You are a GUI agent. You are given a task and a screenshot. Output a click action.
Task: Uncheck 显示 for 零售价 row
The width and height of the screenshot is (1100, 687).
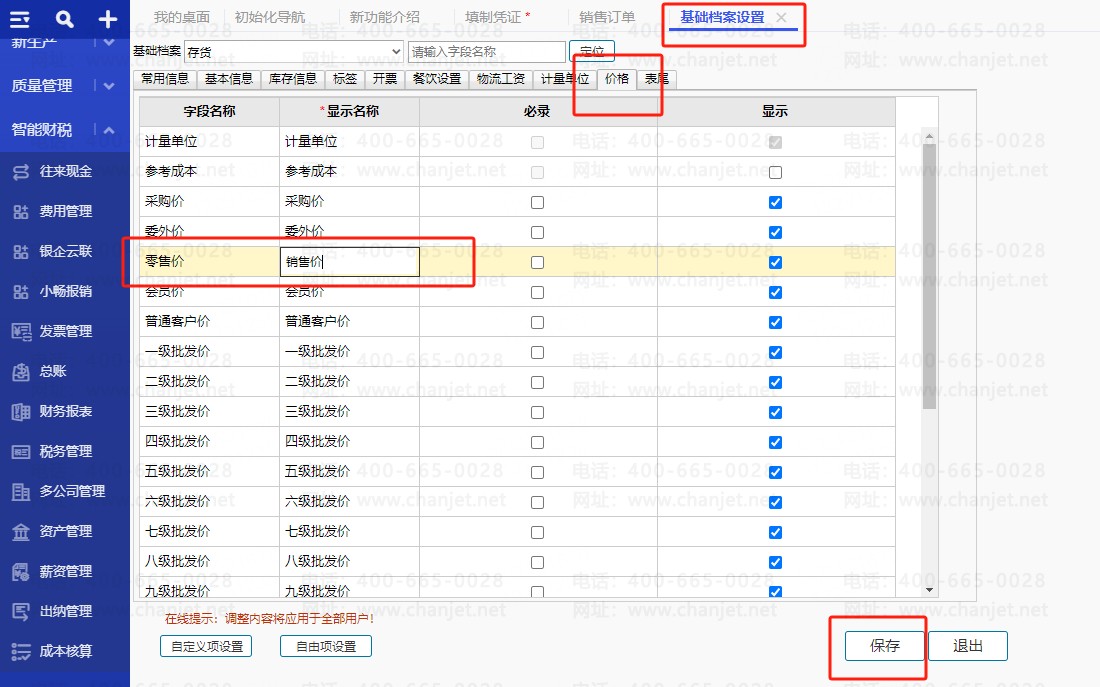pos(775,262)
